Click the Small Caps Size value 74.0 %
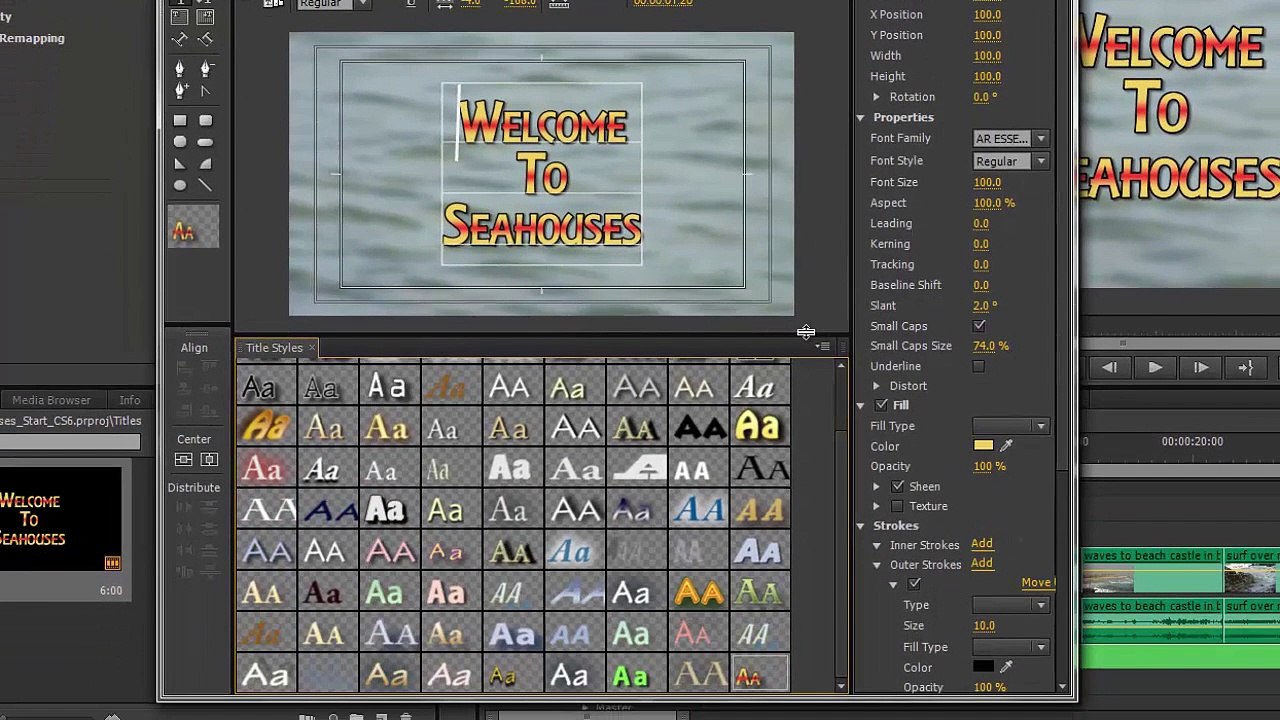Image resolution: width=1280 pixels, height=720 pixels. (x=991, y=346)
